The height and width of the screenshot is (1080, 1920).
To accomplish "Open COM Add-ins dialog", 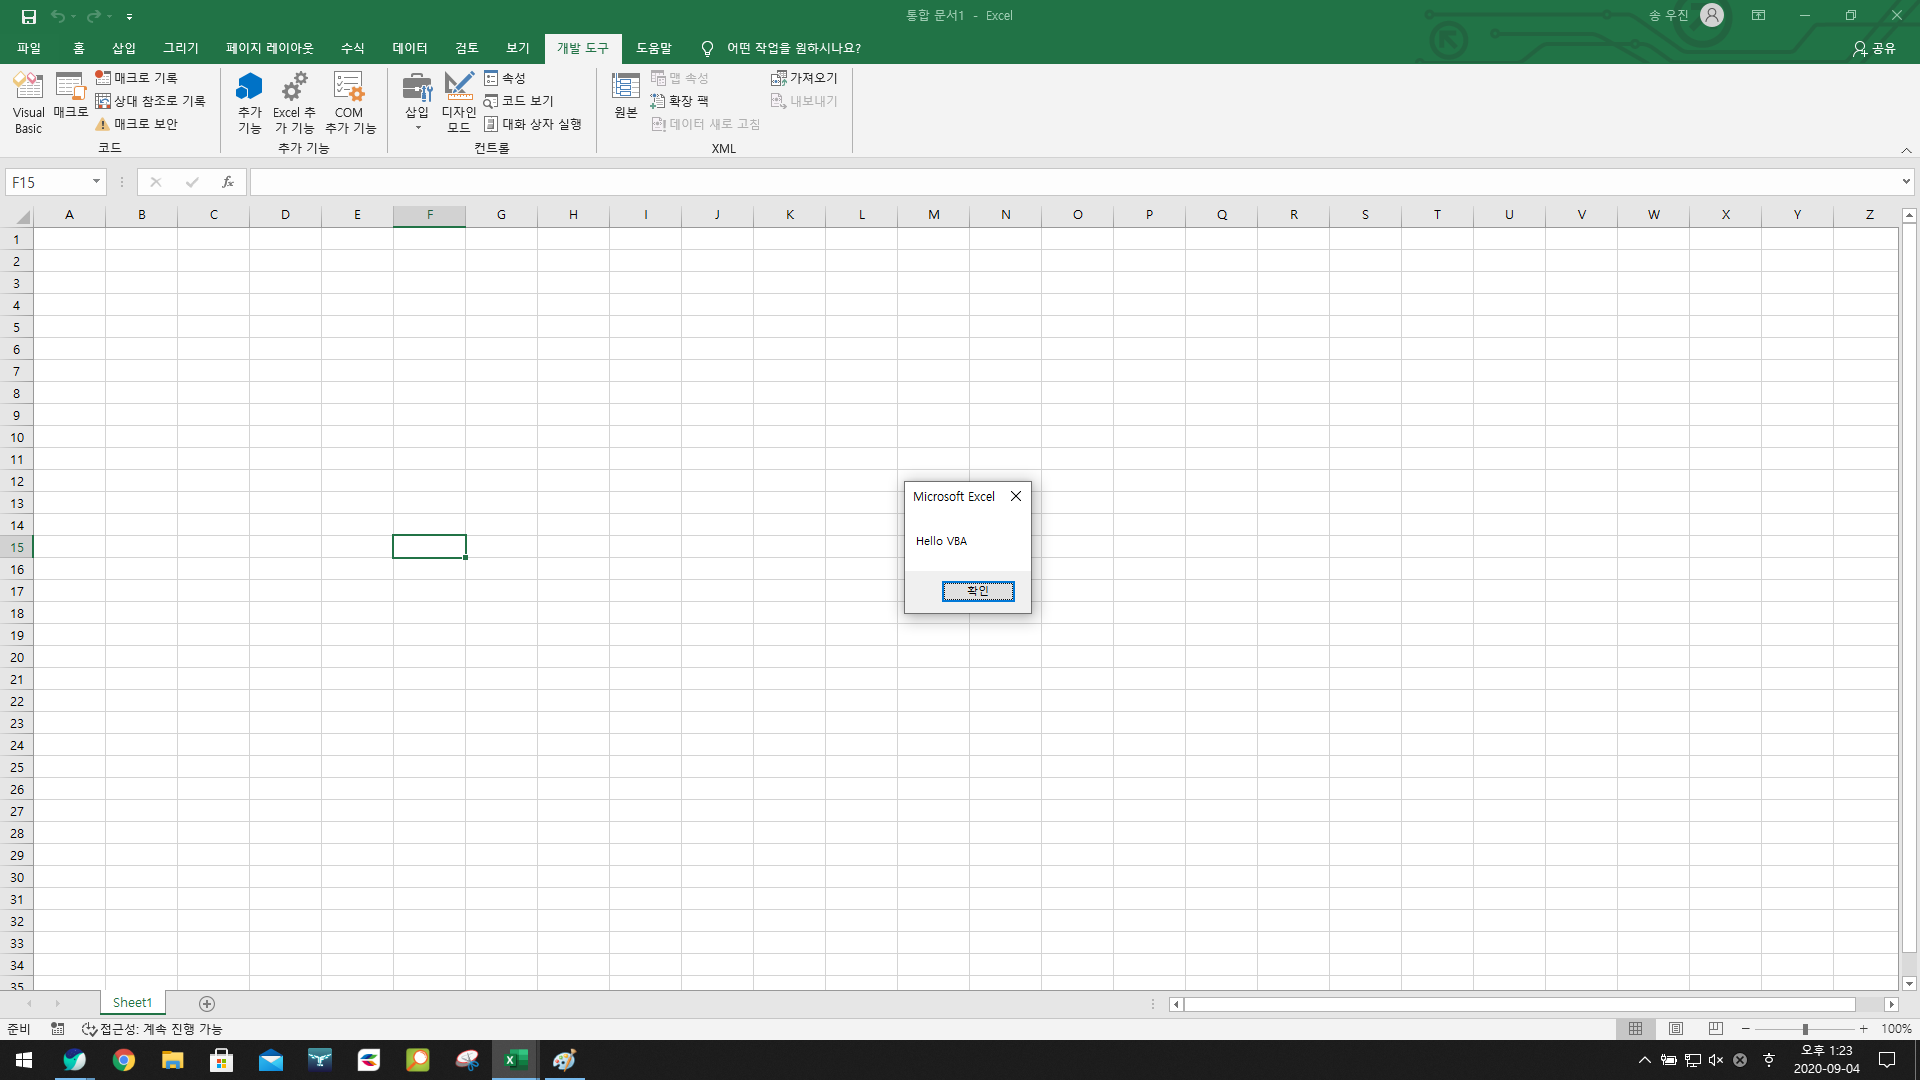I will pyautogui.click(x=349, y=101).
